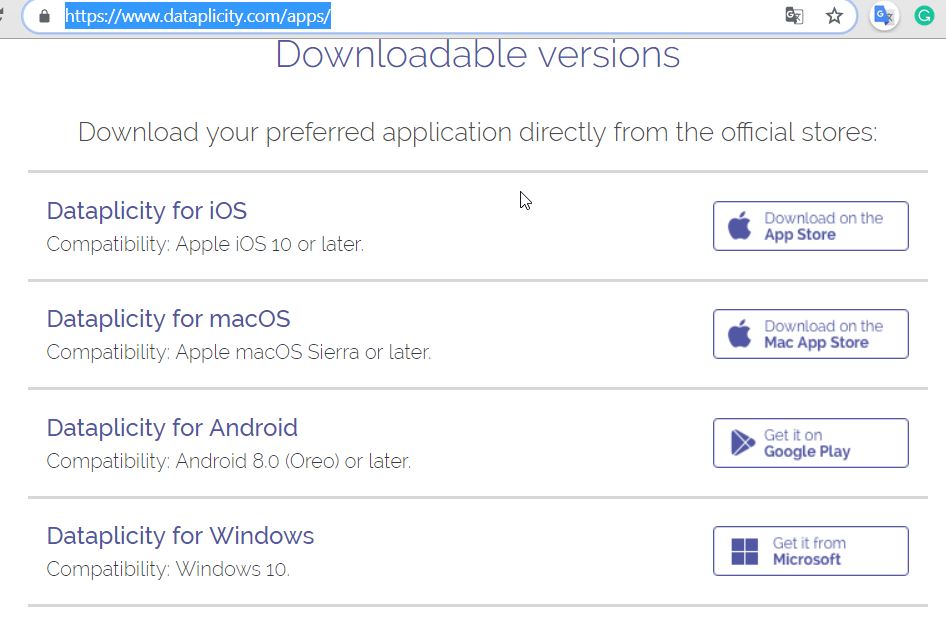This screenshot has height=623, width=946.
Task: Click the Apple logo in the App Store button
Action: coord(739,225)
